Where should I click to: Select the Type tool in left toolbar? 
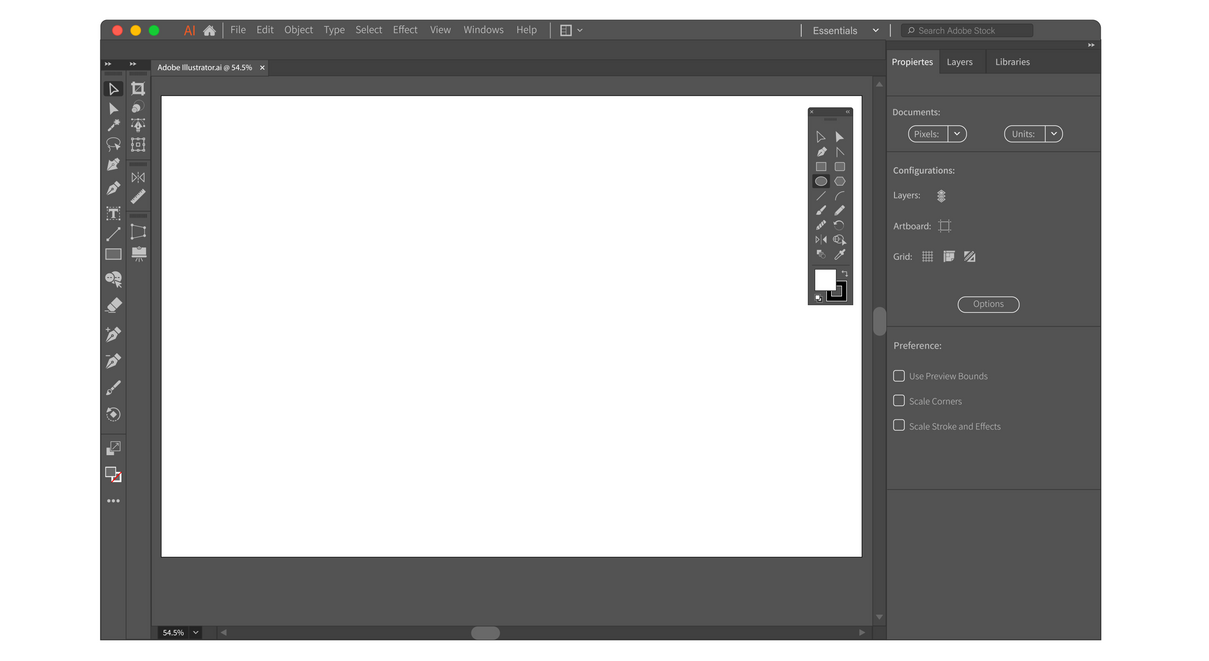click(x=113, y=213)
